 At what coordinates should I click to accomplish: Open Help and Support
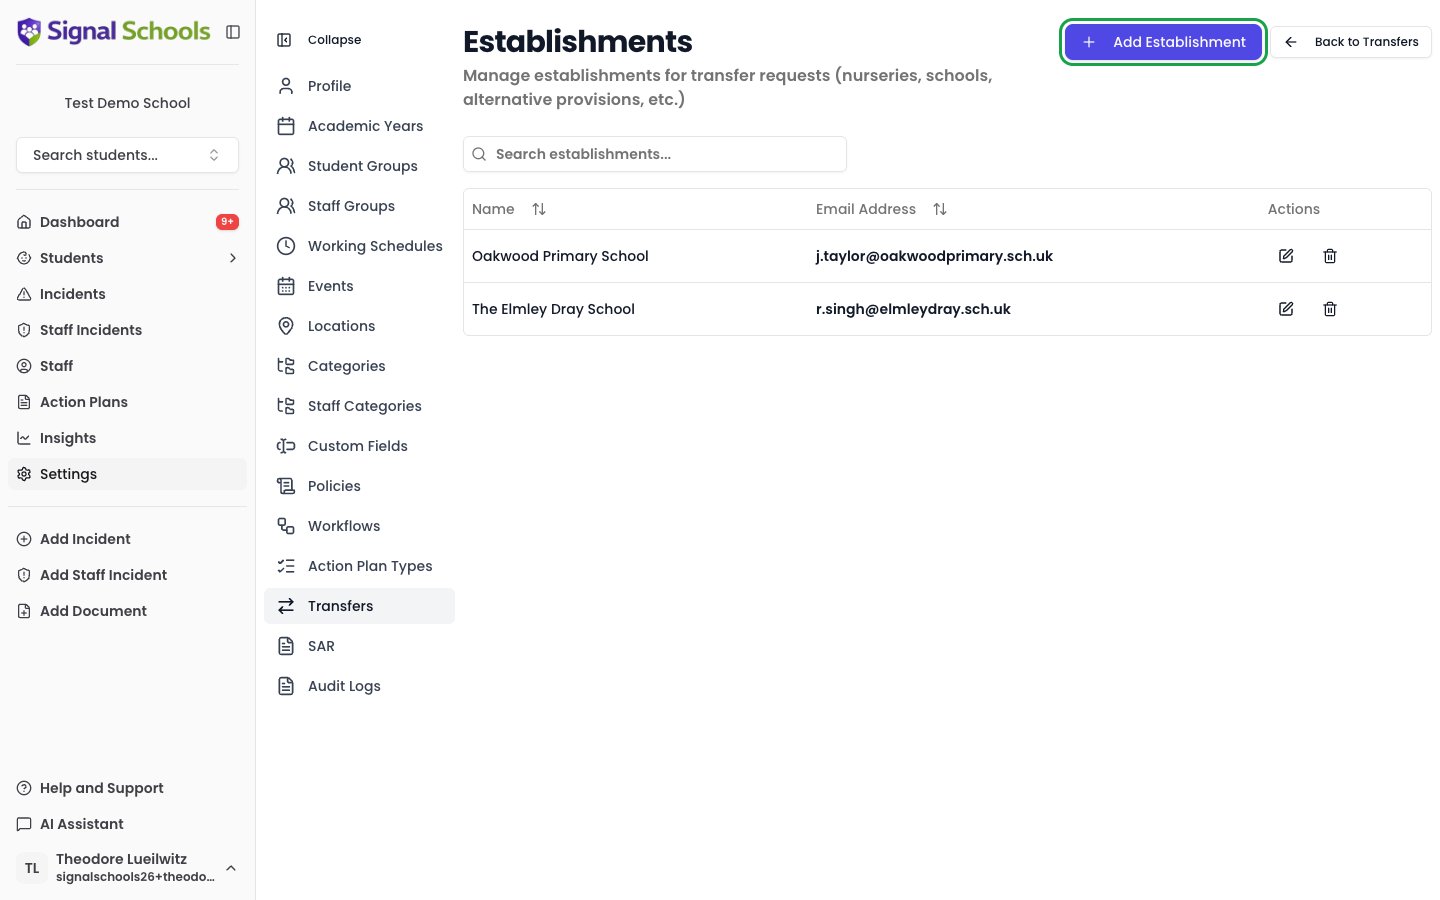coord(127,788)
